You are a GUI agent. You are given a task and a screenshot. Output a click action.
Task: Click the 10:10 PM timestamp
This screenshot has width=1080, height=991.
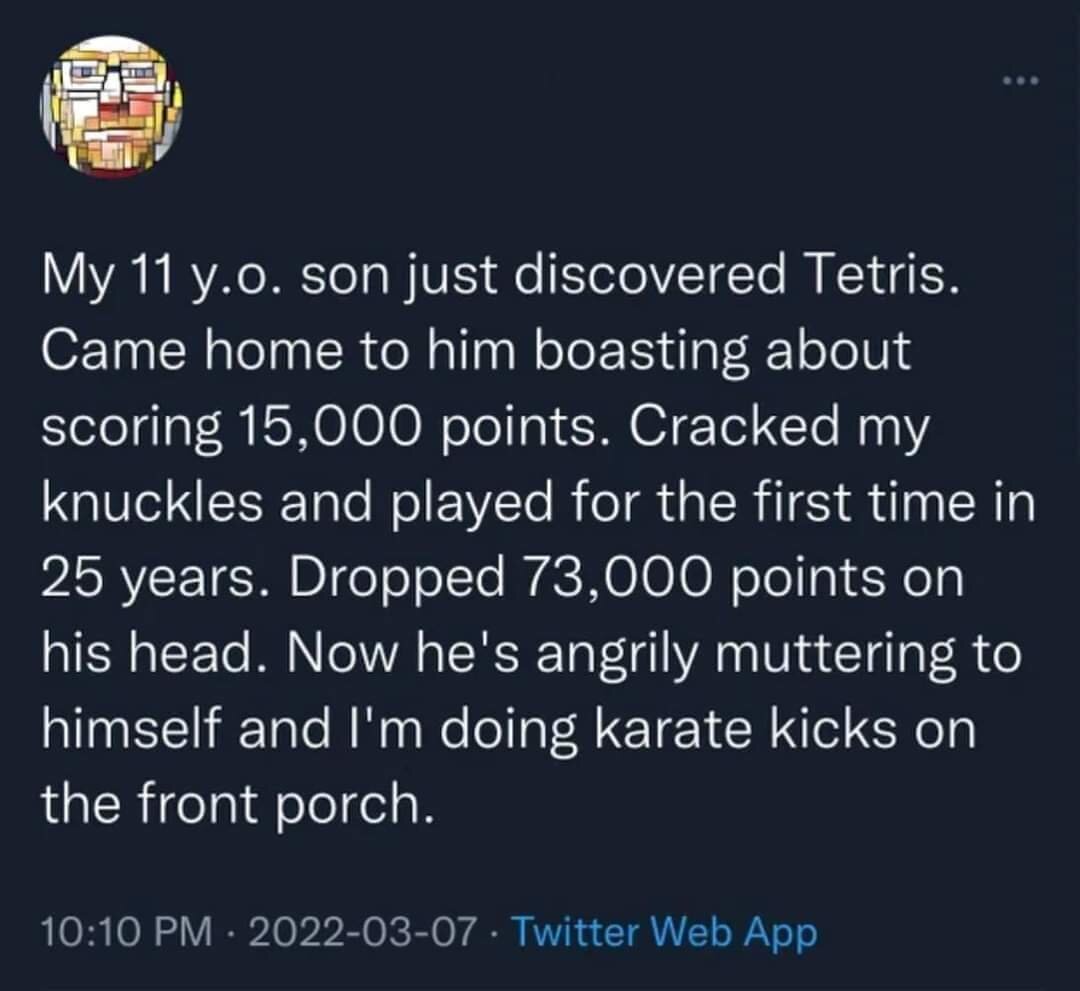[127, 933]
